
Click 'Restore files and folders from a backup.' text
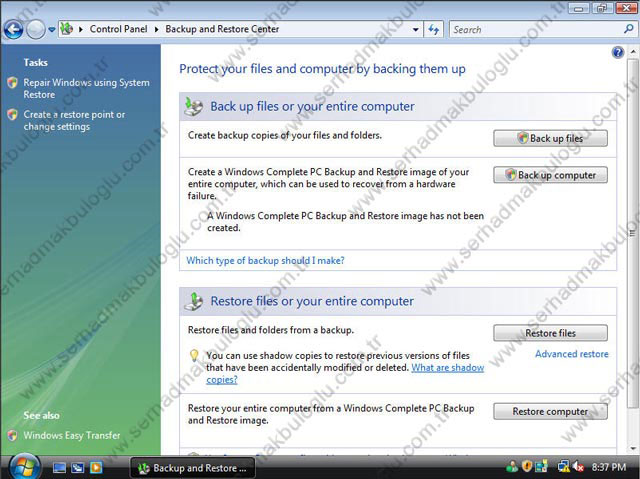pyautogui.click(x=271, y=330)
